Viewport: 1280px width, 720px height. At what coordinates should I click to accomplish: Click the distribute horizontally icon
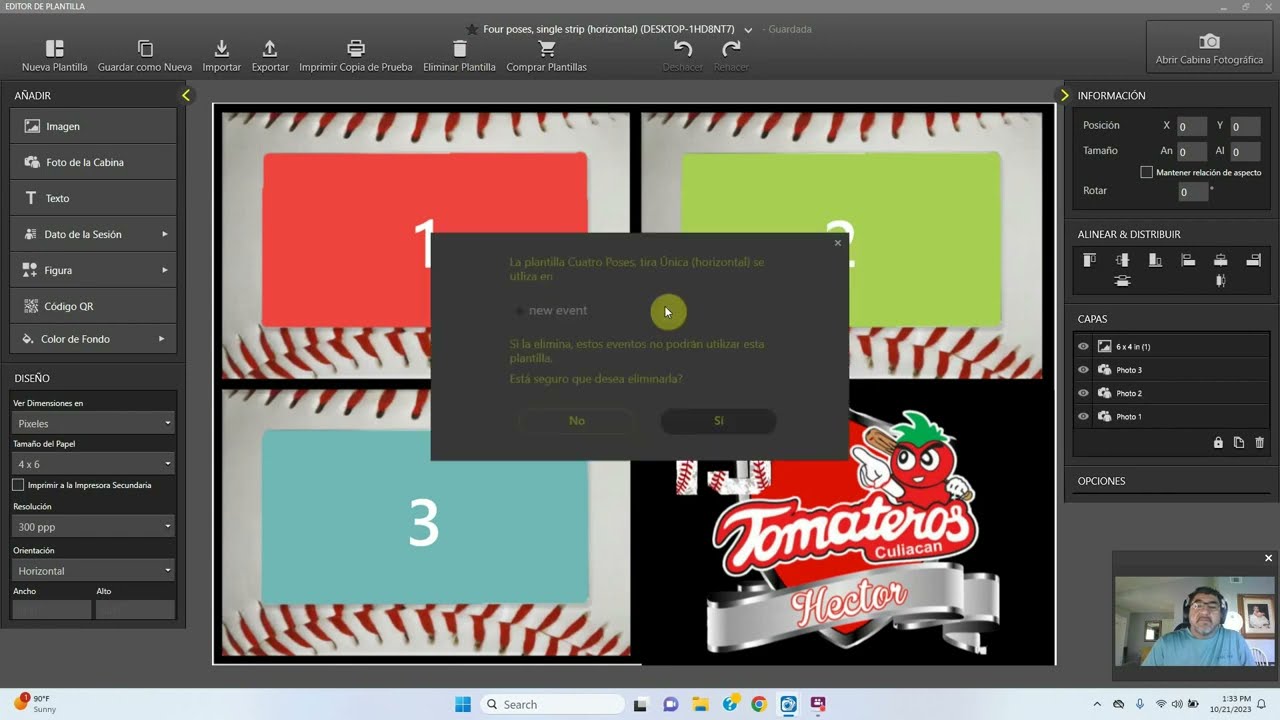1220,281
